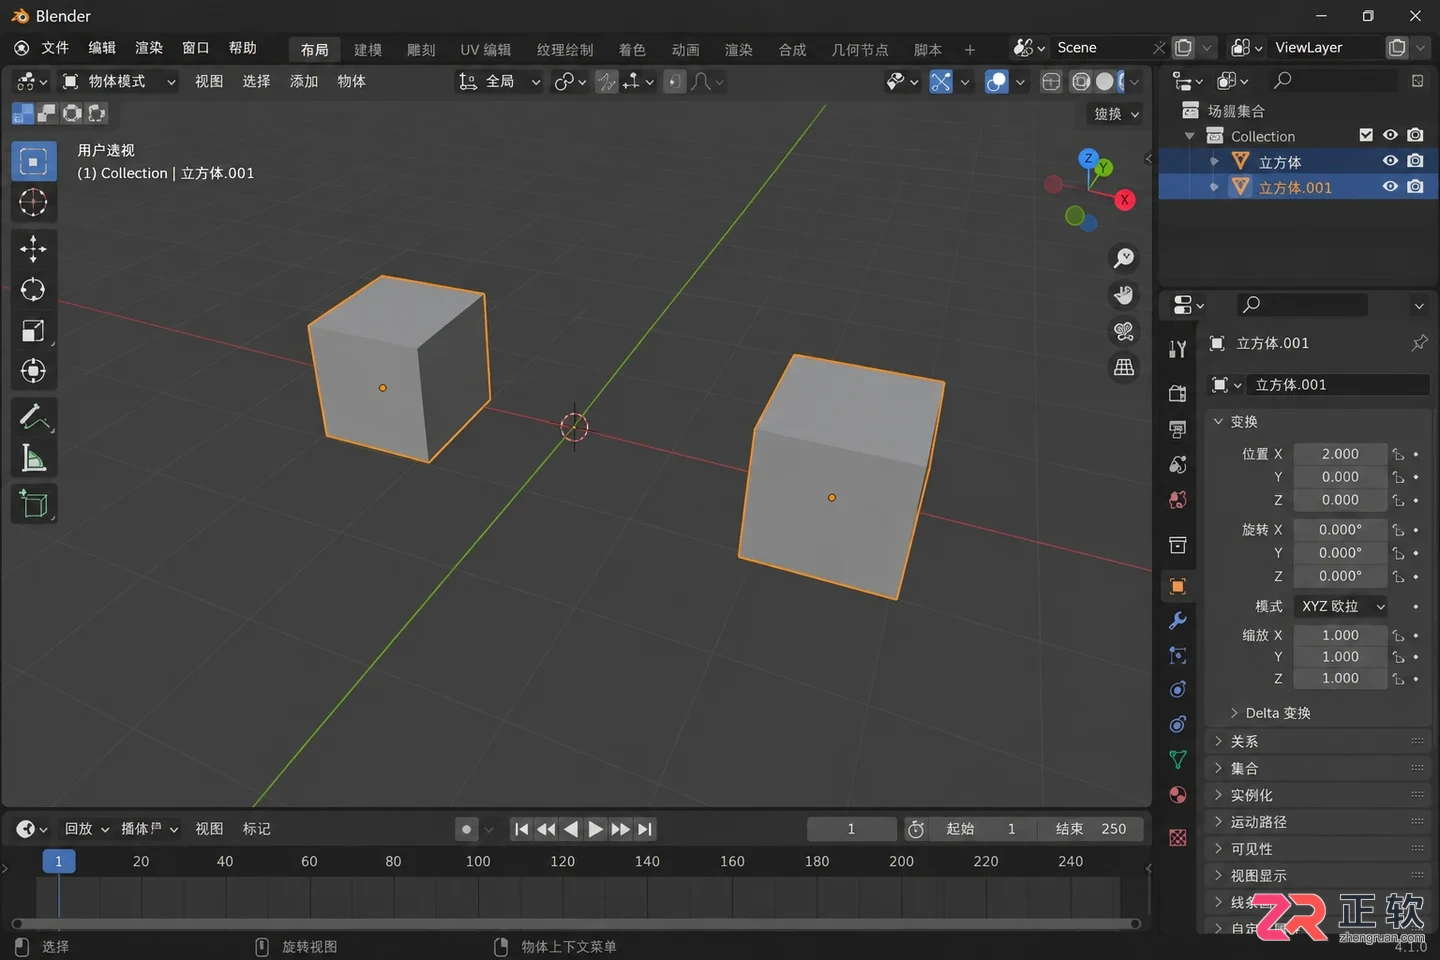This screenshot has height=960, width=1440.
Task: Open the 文件 menu
Action: click(55, 48)
